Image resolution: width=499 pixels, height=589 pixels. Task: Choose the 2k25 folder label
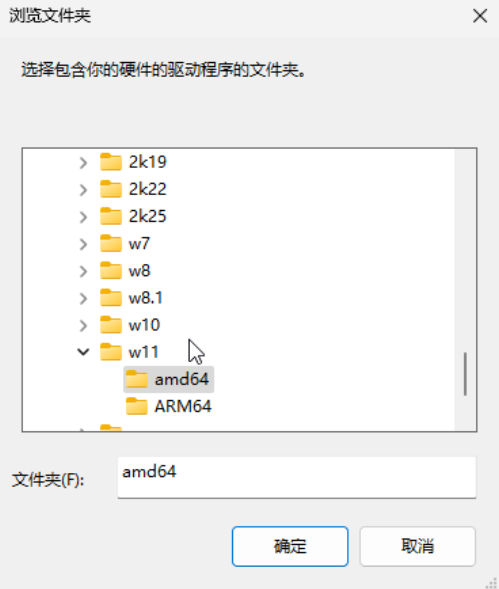coord(147,216)
